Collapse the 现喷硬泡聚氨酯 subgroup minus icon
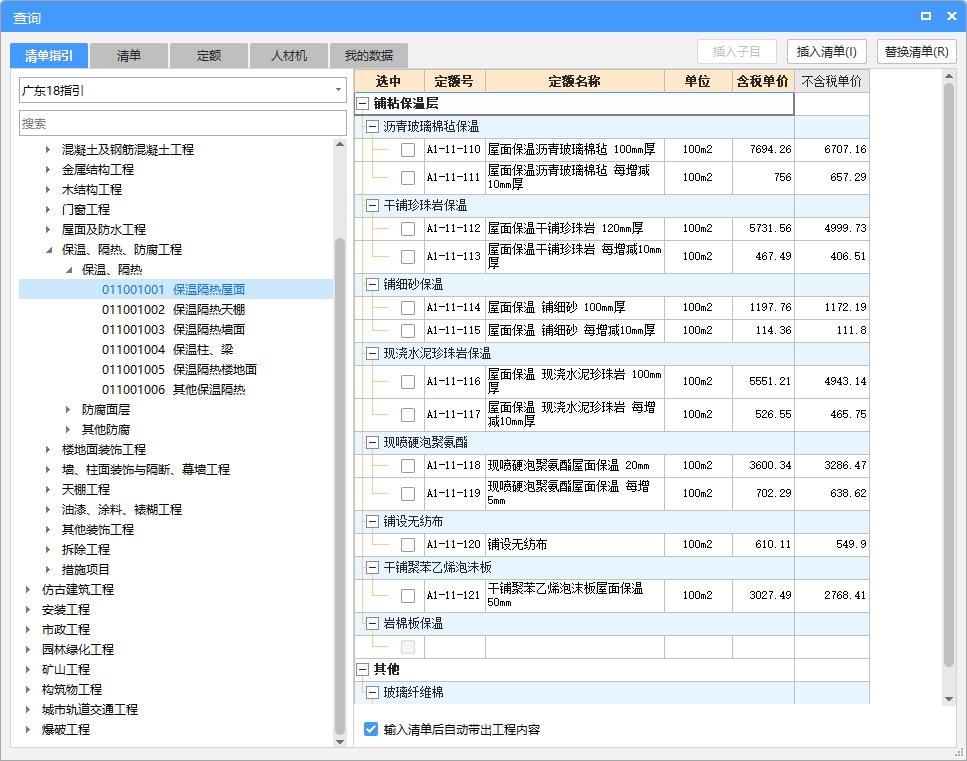967x761 pixels. tap(372, 442)
